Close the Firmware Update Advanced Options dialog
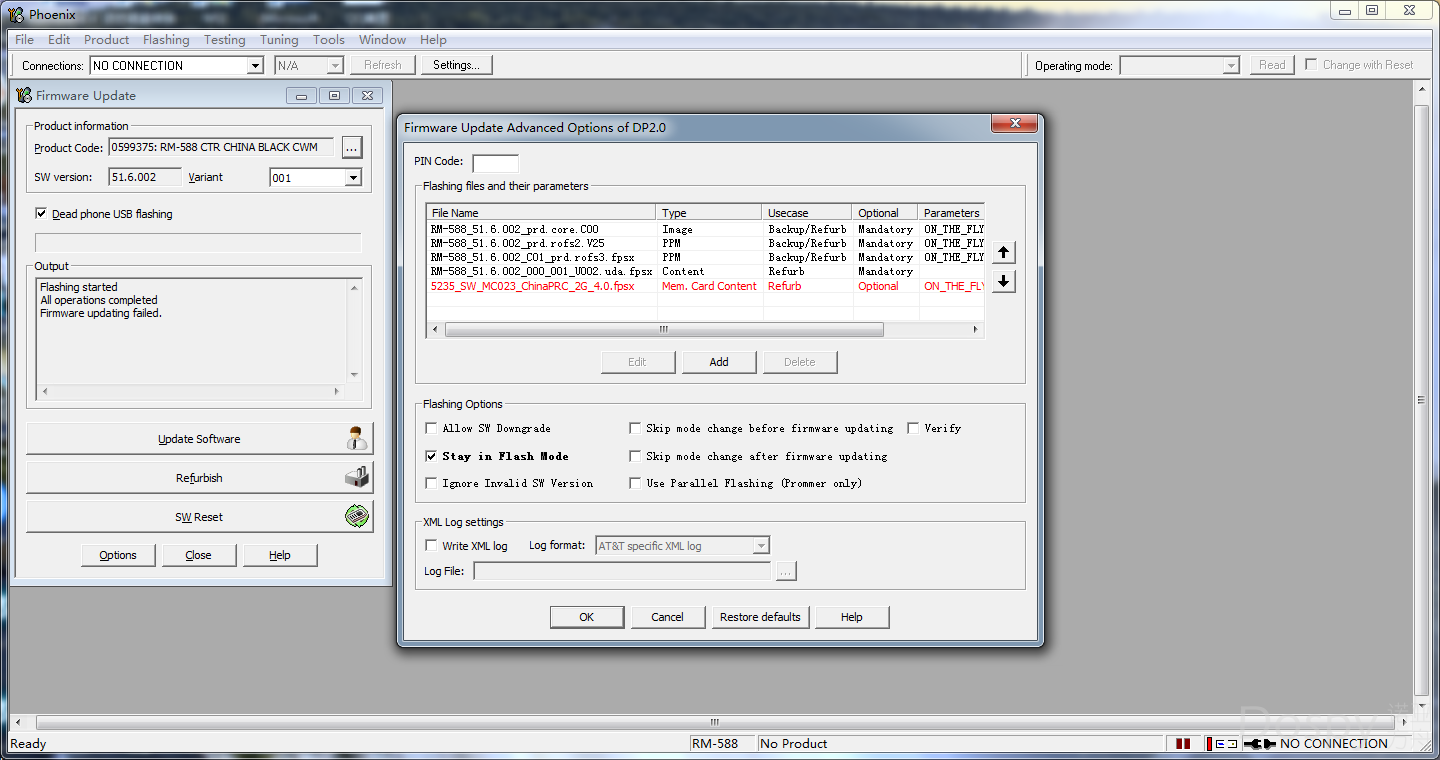The width and height of the screenshot is (1440, 760). [1014, 123]
